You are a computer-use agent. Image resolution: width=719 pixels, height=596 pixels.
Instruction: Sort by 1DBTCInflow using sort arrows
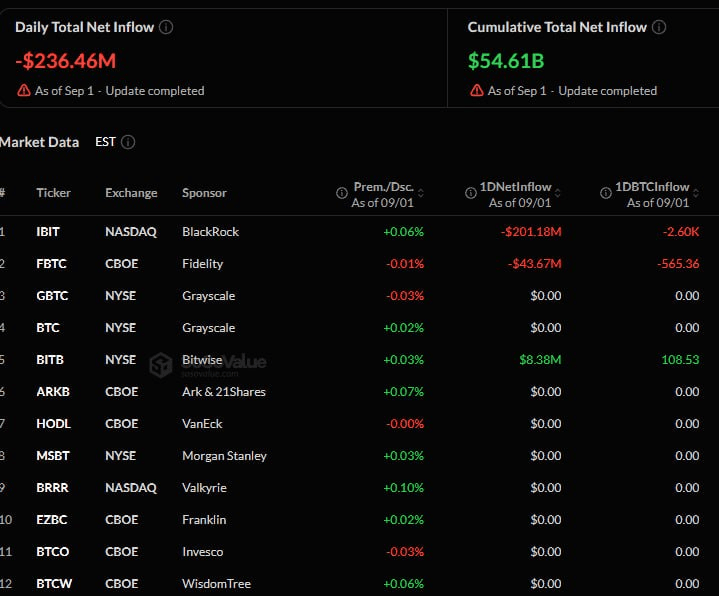696,193
